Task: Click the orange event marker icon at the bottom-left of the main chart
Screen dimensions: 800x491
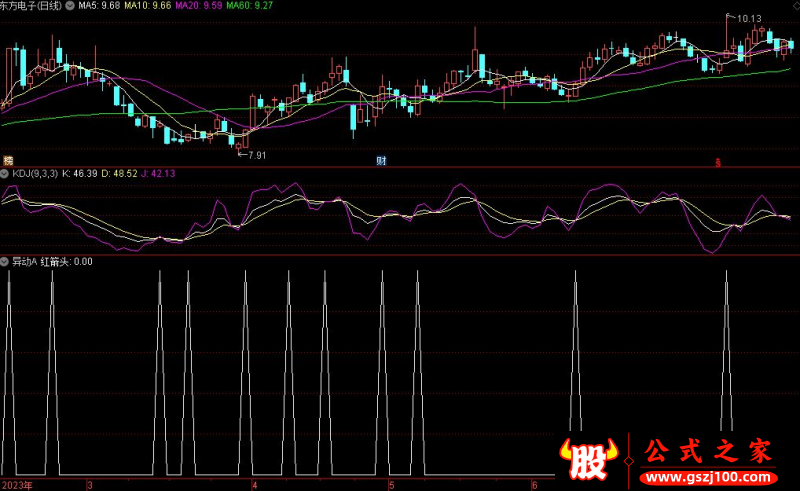Action: (8, 160)
